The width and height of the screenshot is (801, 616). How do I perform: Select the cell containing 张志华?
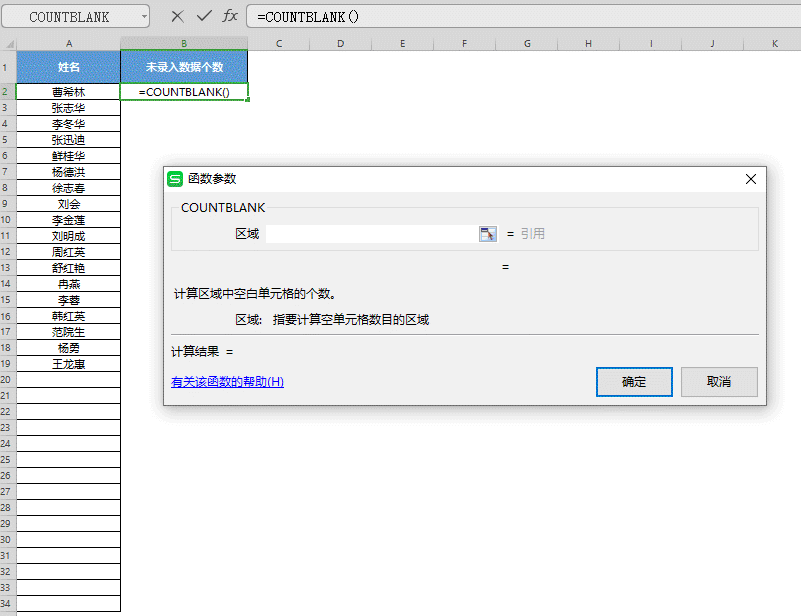[68, 107]
